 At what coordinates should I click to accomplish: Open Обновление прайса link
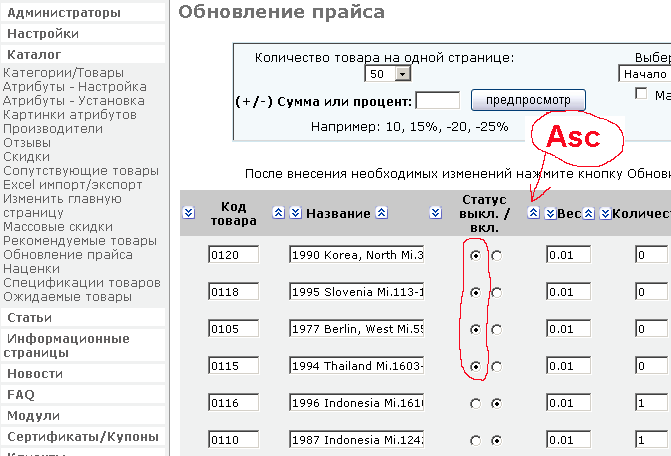tap(68, 255)
